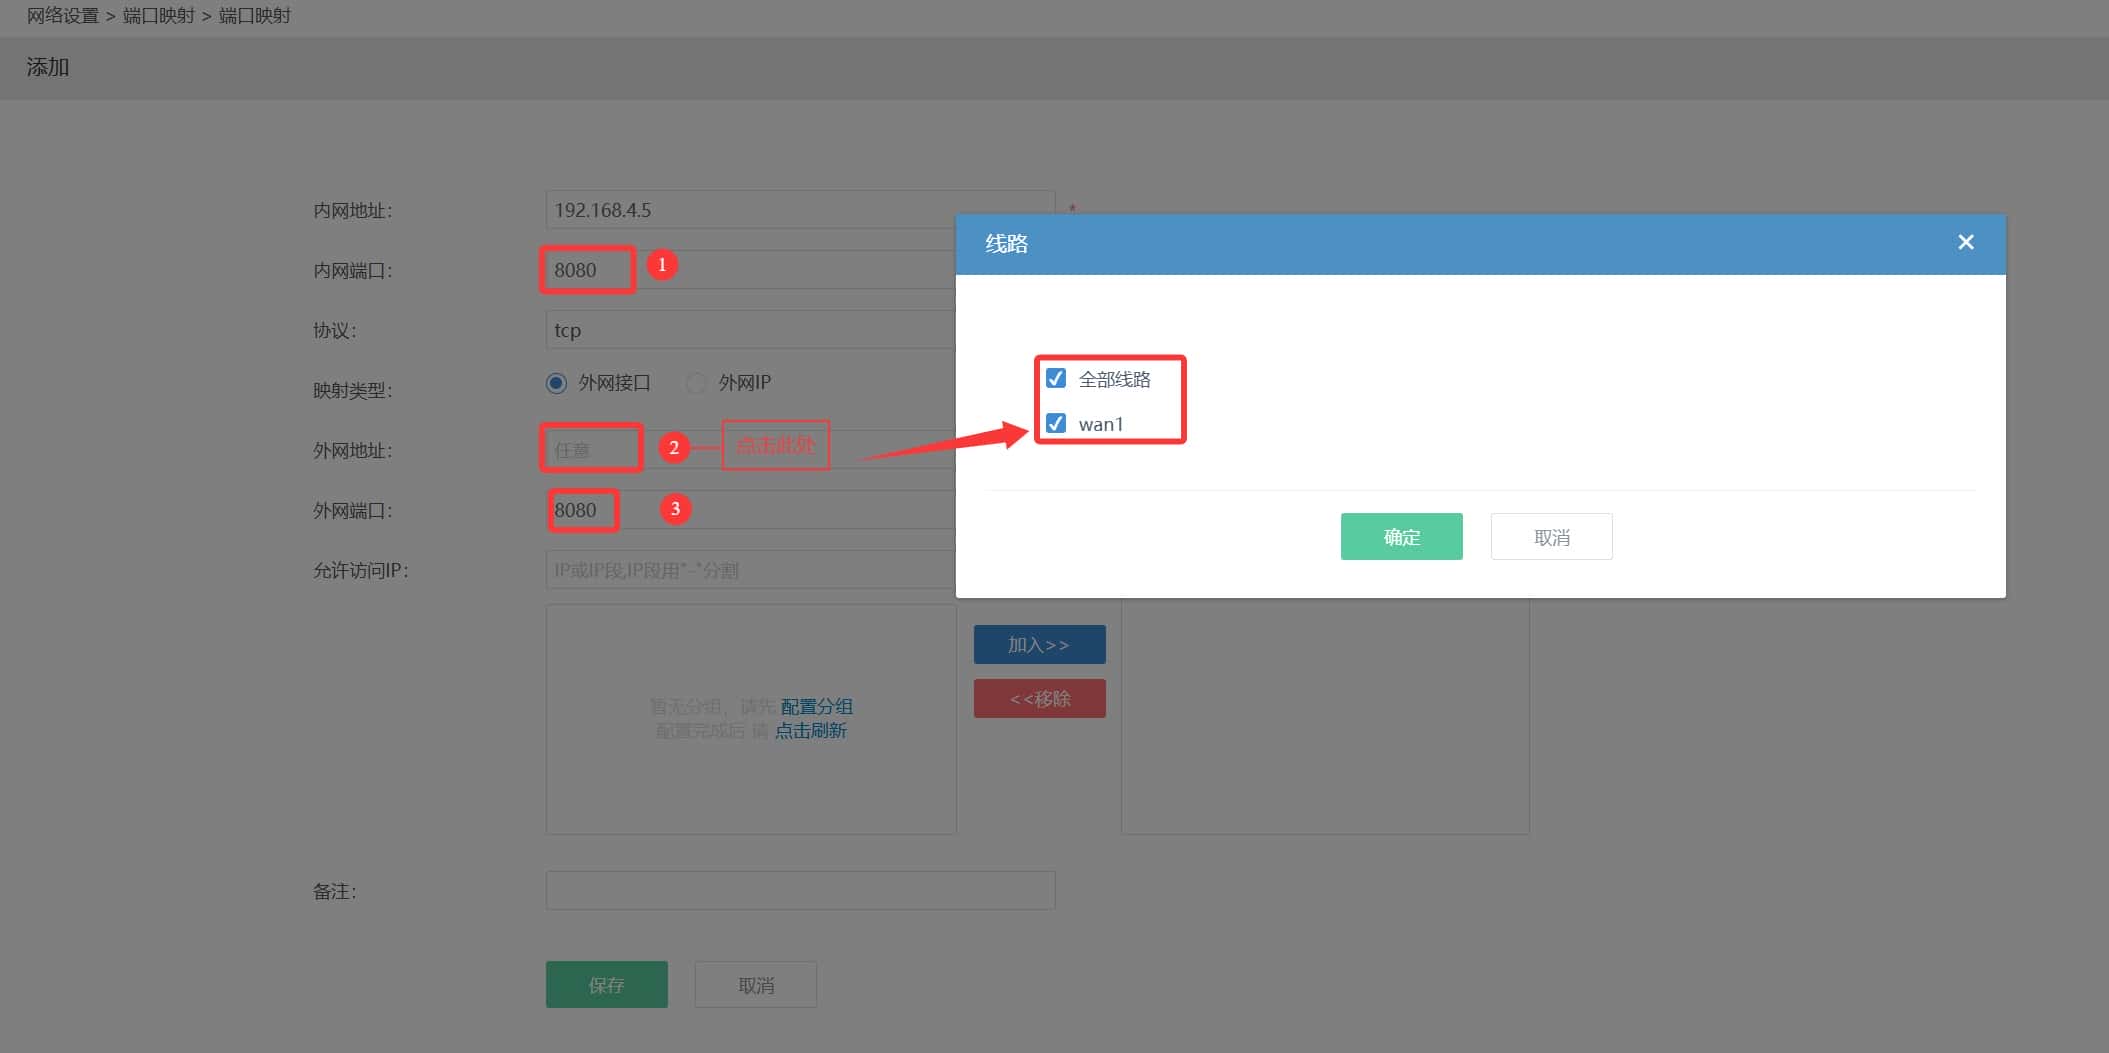Select the 外网接口 radio button
The image size is (2109, 1053).
(x=557, y=383)
